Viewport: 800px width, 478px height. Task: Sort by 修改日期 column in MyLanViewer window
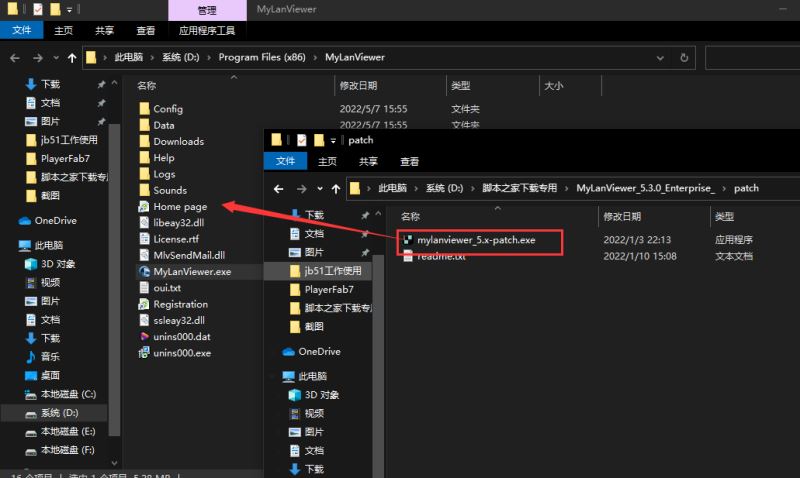(x=358, y=86)
